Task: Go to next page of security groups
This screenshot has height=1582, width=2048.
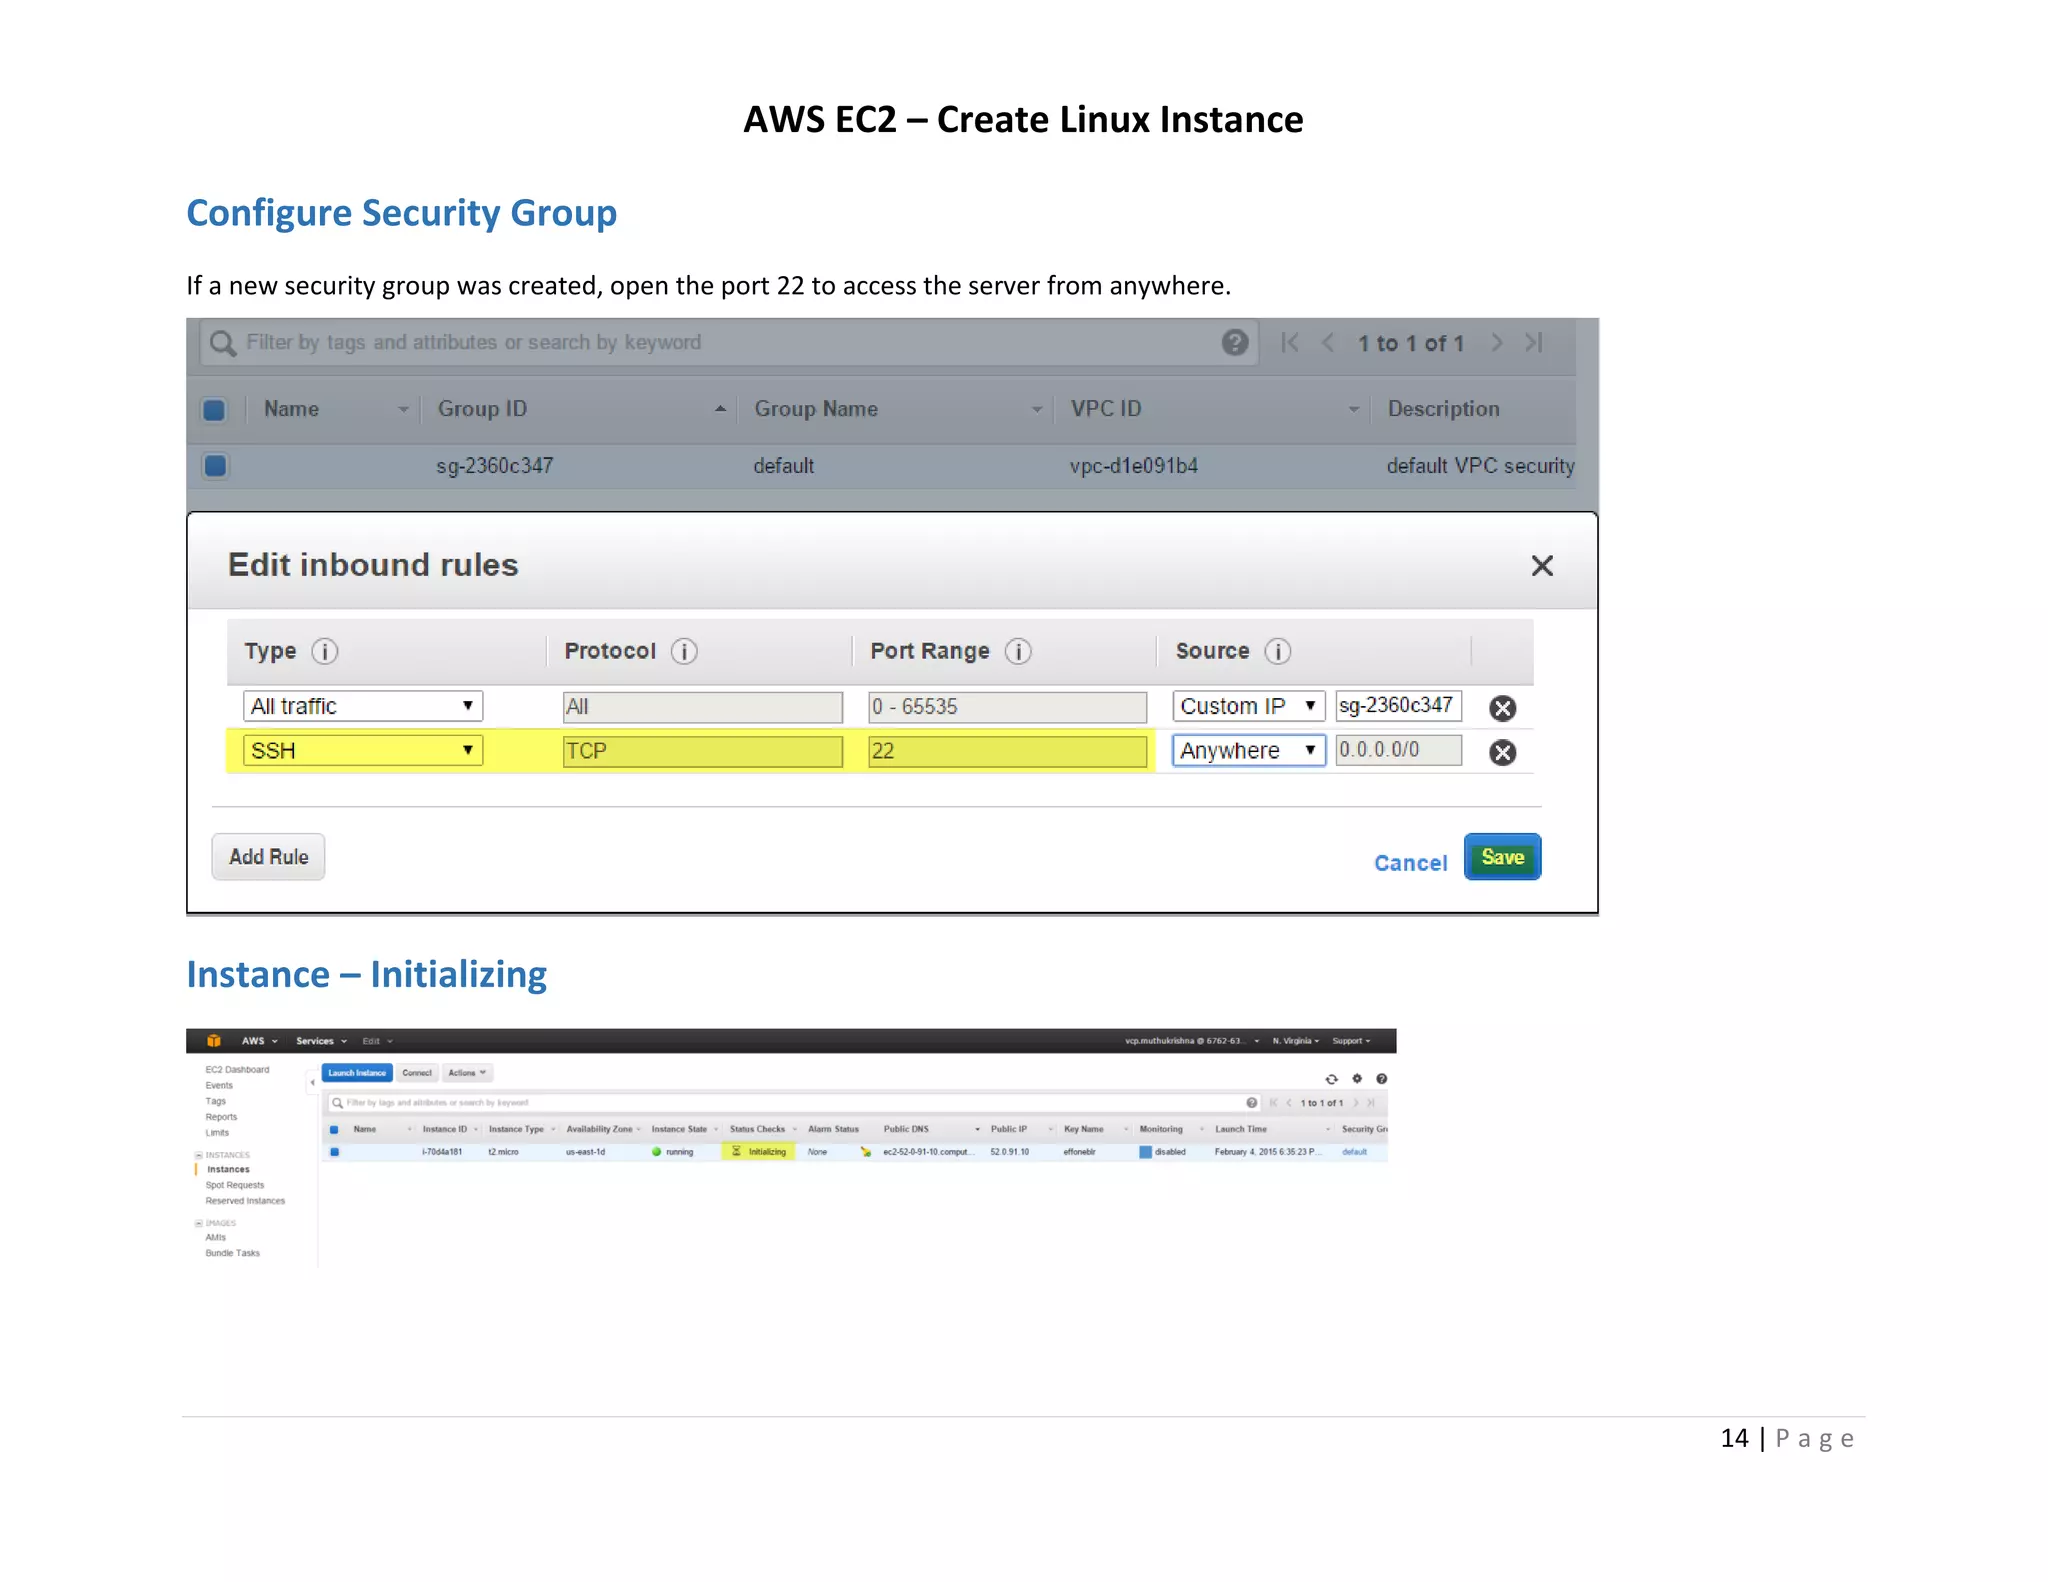Action: click(x=1496, y=343)
